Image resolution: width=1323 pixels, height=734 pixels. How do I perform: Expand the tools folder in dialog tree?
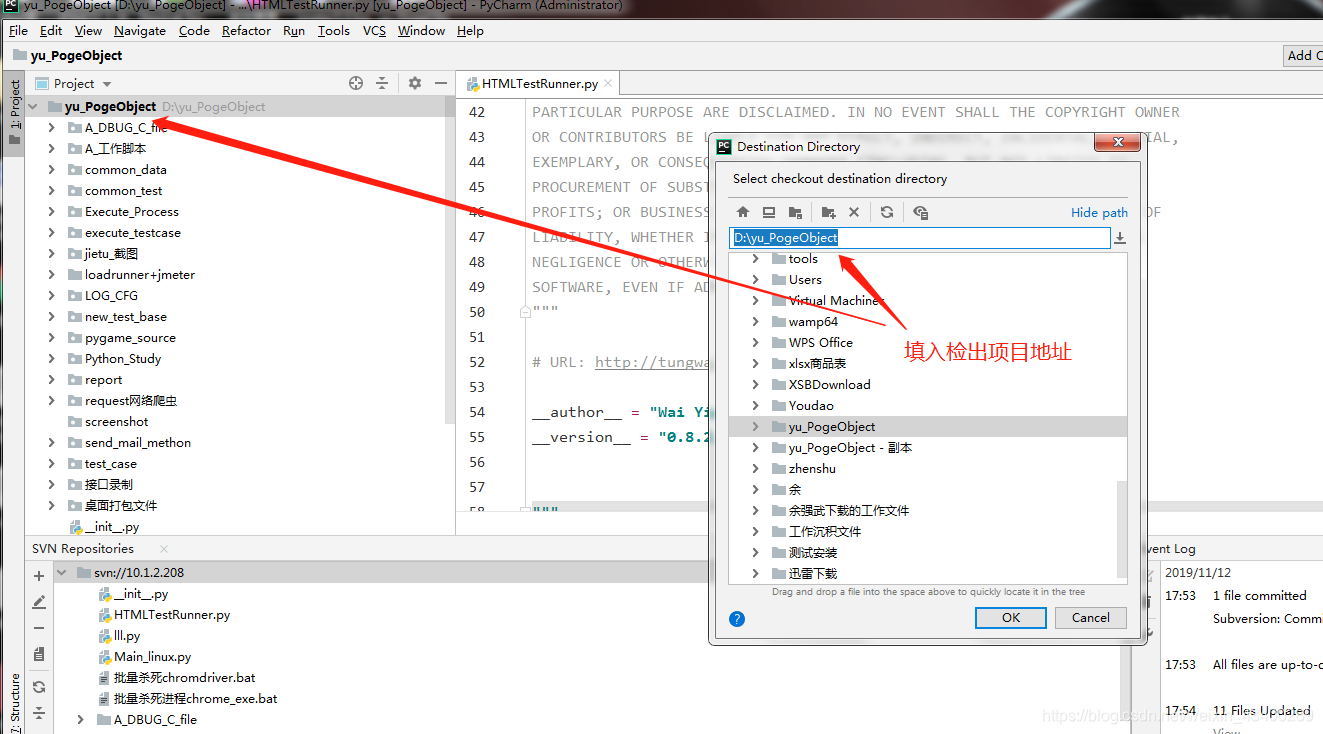756,258
